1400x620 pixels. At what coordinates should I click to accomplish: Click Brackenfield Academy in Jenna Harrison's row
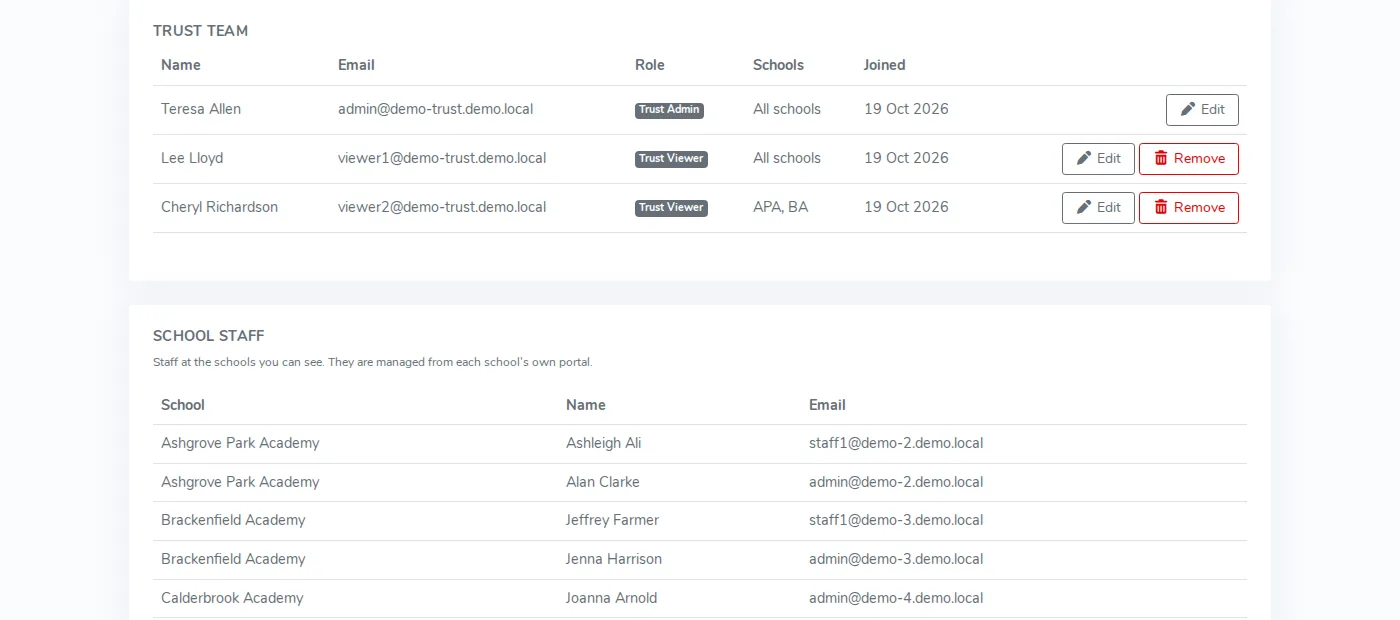(x=233, y=559)
